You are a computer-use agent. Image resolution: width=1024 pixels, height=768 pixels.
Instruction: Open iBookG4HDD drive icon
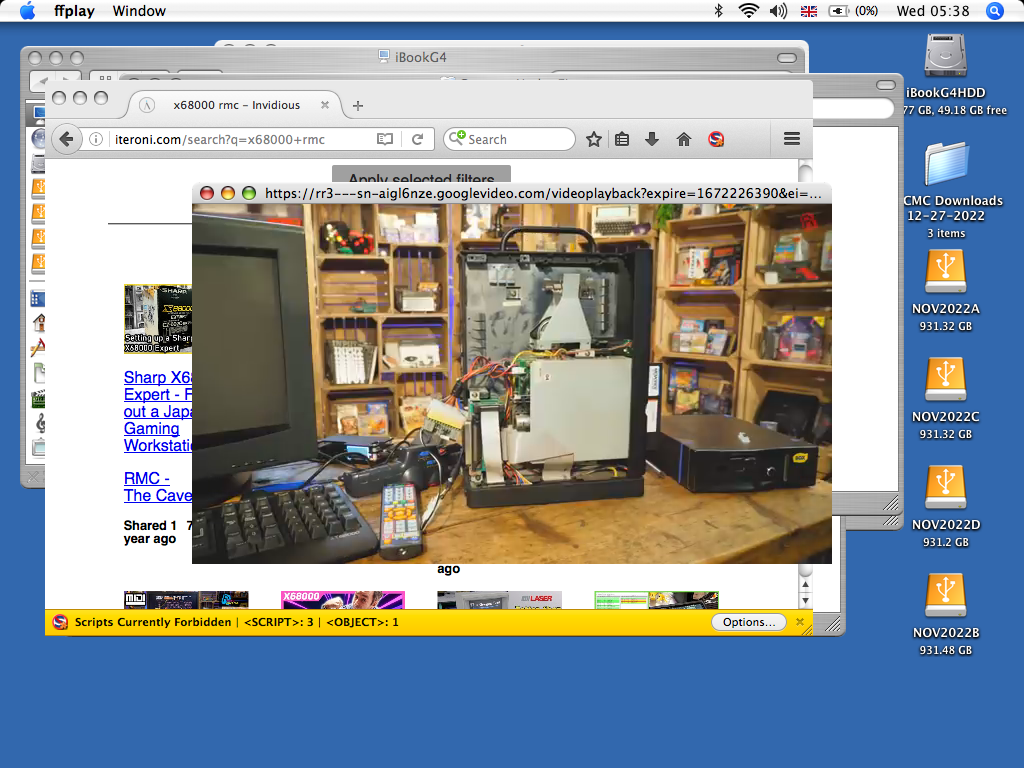pos(945,56)
